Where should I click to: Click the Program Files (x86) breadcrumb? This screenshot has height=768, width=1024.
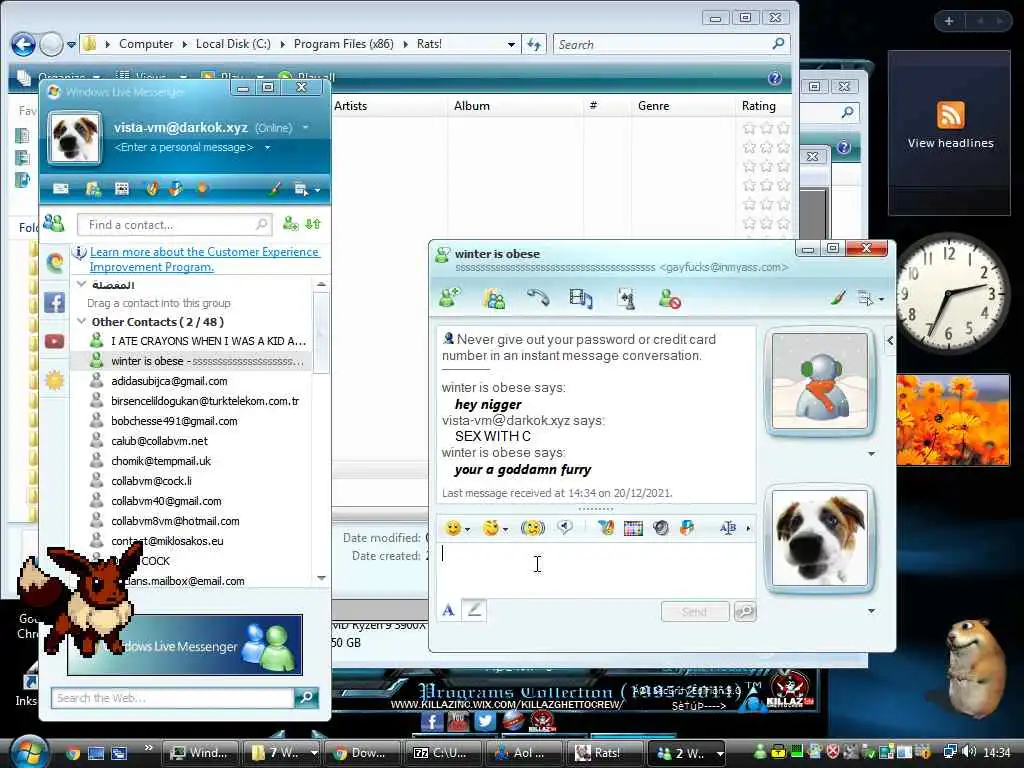[x=344, y=44]
